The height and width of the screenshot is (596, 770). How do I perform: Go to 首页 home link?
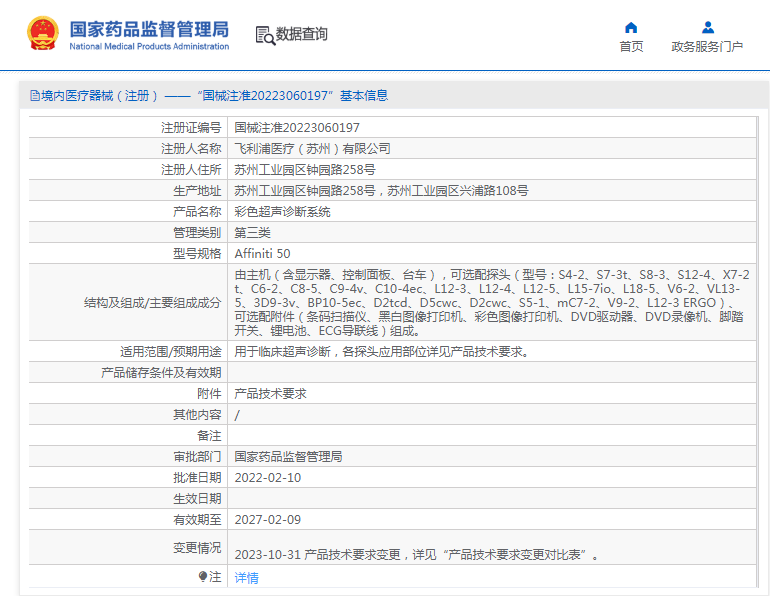(631, 47)
